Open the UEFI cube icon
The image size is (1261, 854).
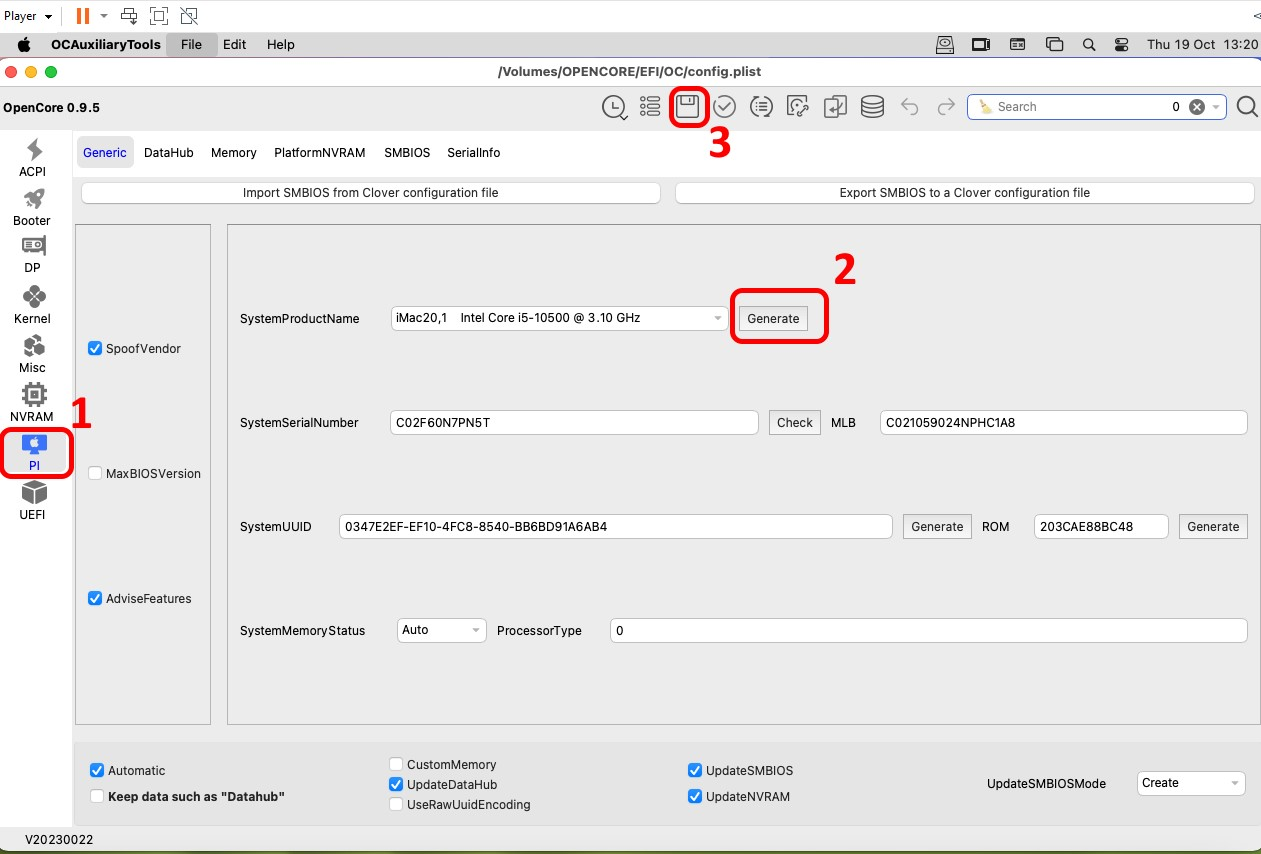pyautogui.click(x=34, y=493)
